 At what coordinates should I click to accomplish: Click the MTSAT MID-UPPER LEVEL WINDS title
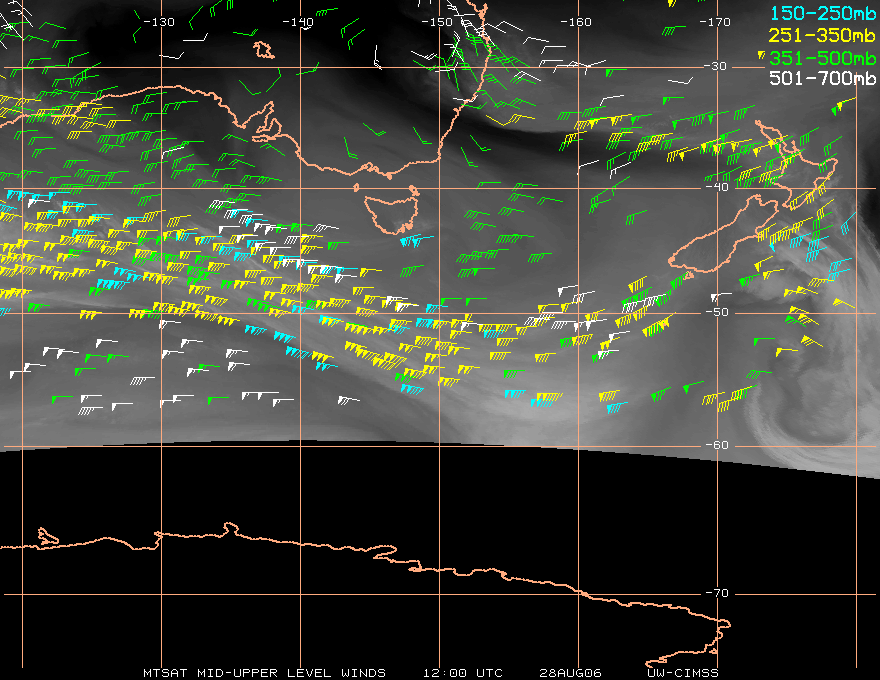tap(264, 673)
